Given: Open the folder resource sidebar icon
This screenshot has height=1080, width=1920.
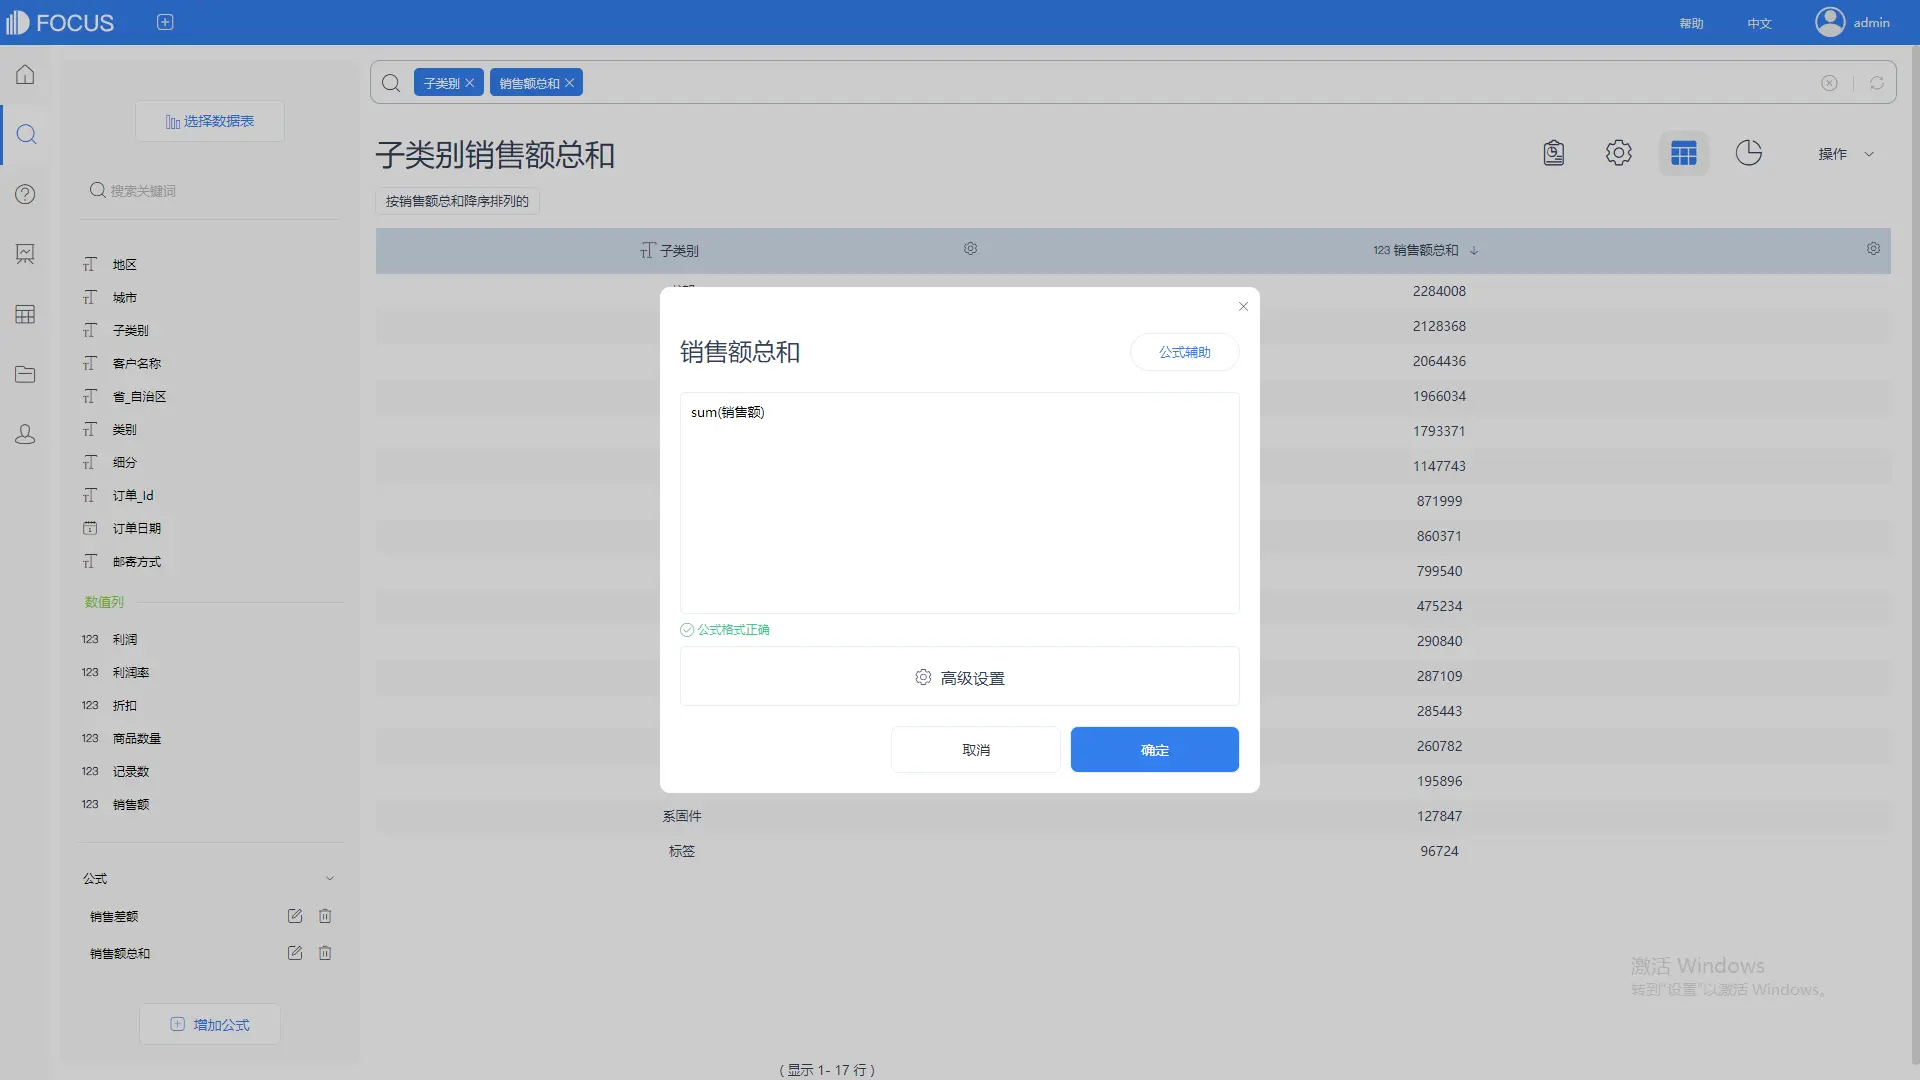Looking at the screenshot, I should point(25,374).
